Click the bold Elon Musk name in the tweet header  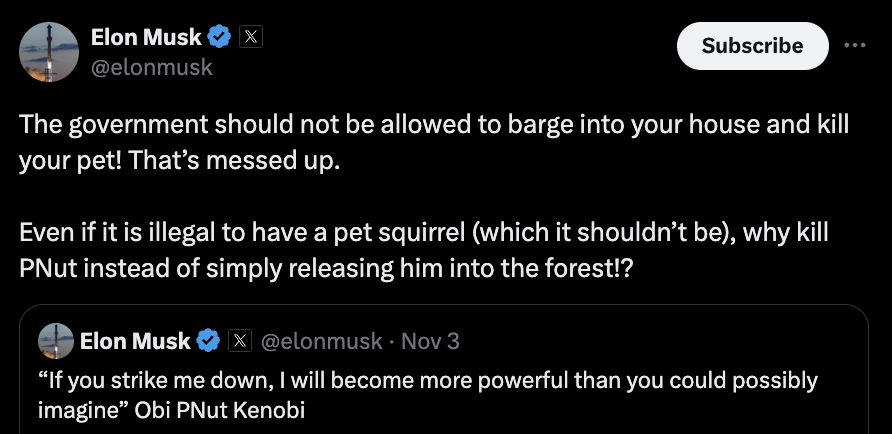[145, 38]
